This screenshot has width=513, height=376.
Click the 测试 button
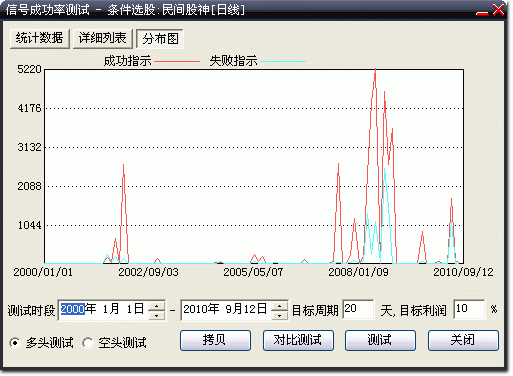coord(380,340)
